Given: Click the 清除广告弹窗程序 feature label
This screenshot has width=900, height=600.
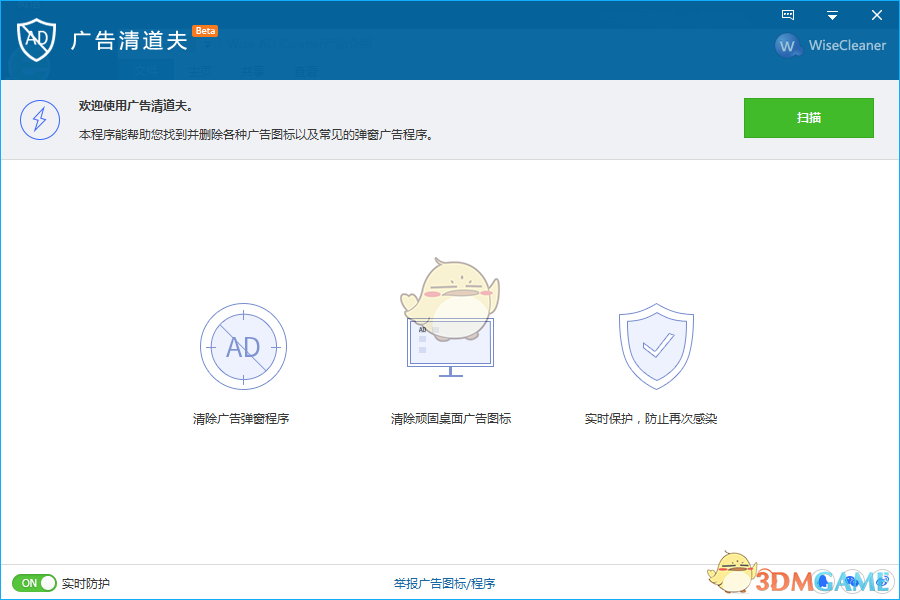Looking at the screenshot, I should pos(243,418).
